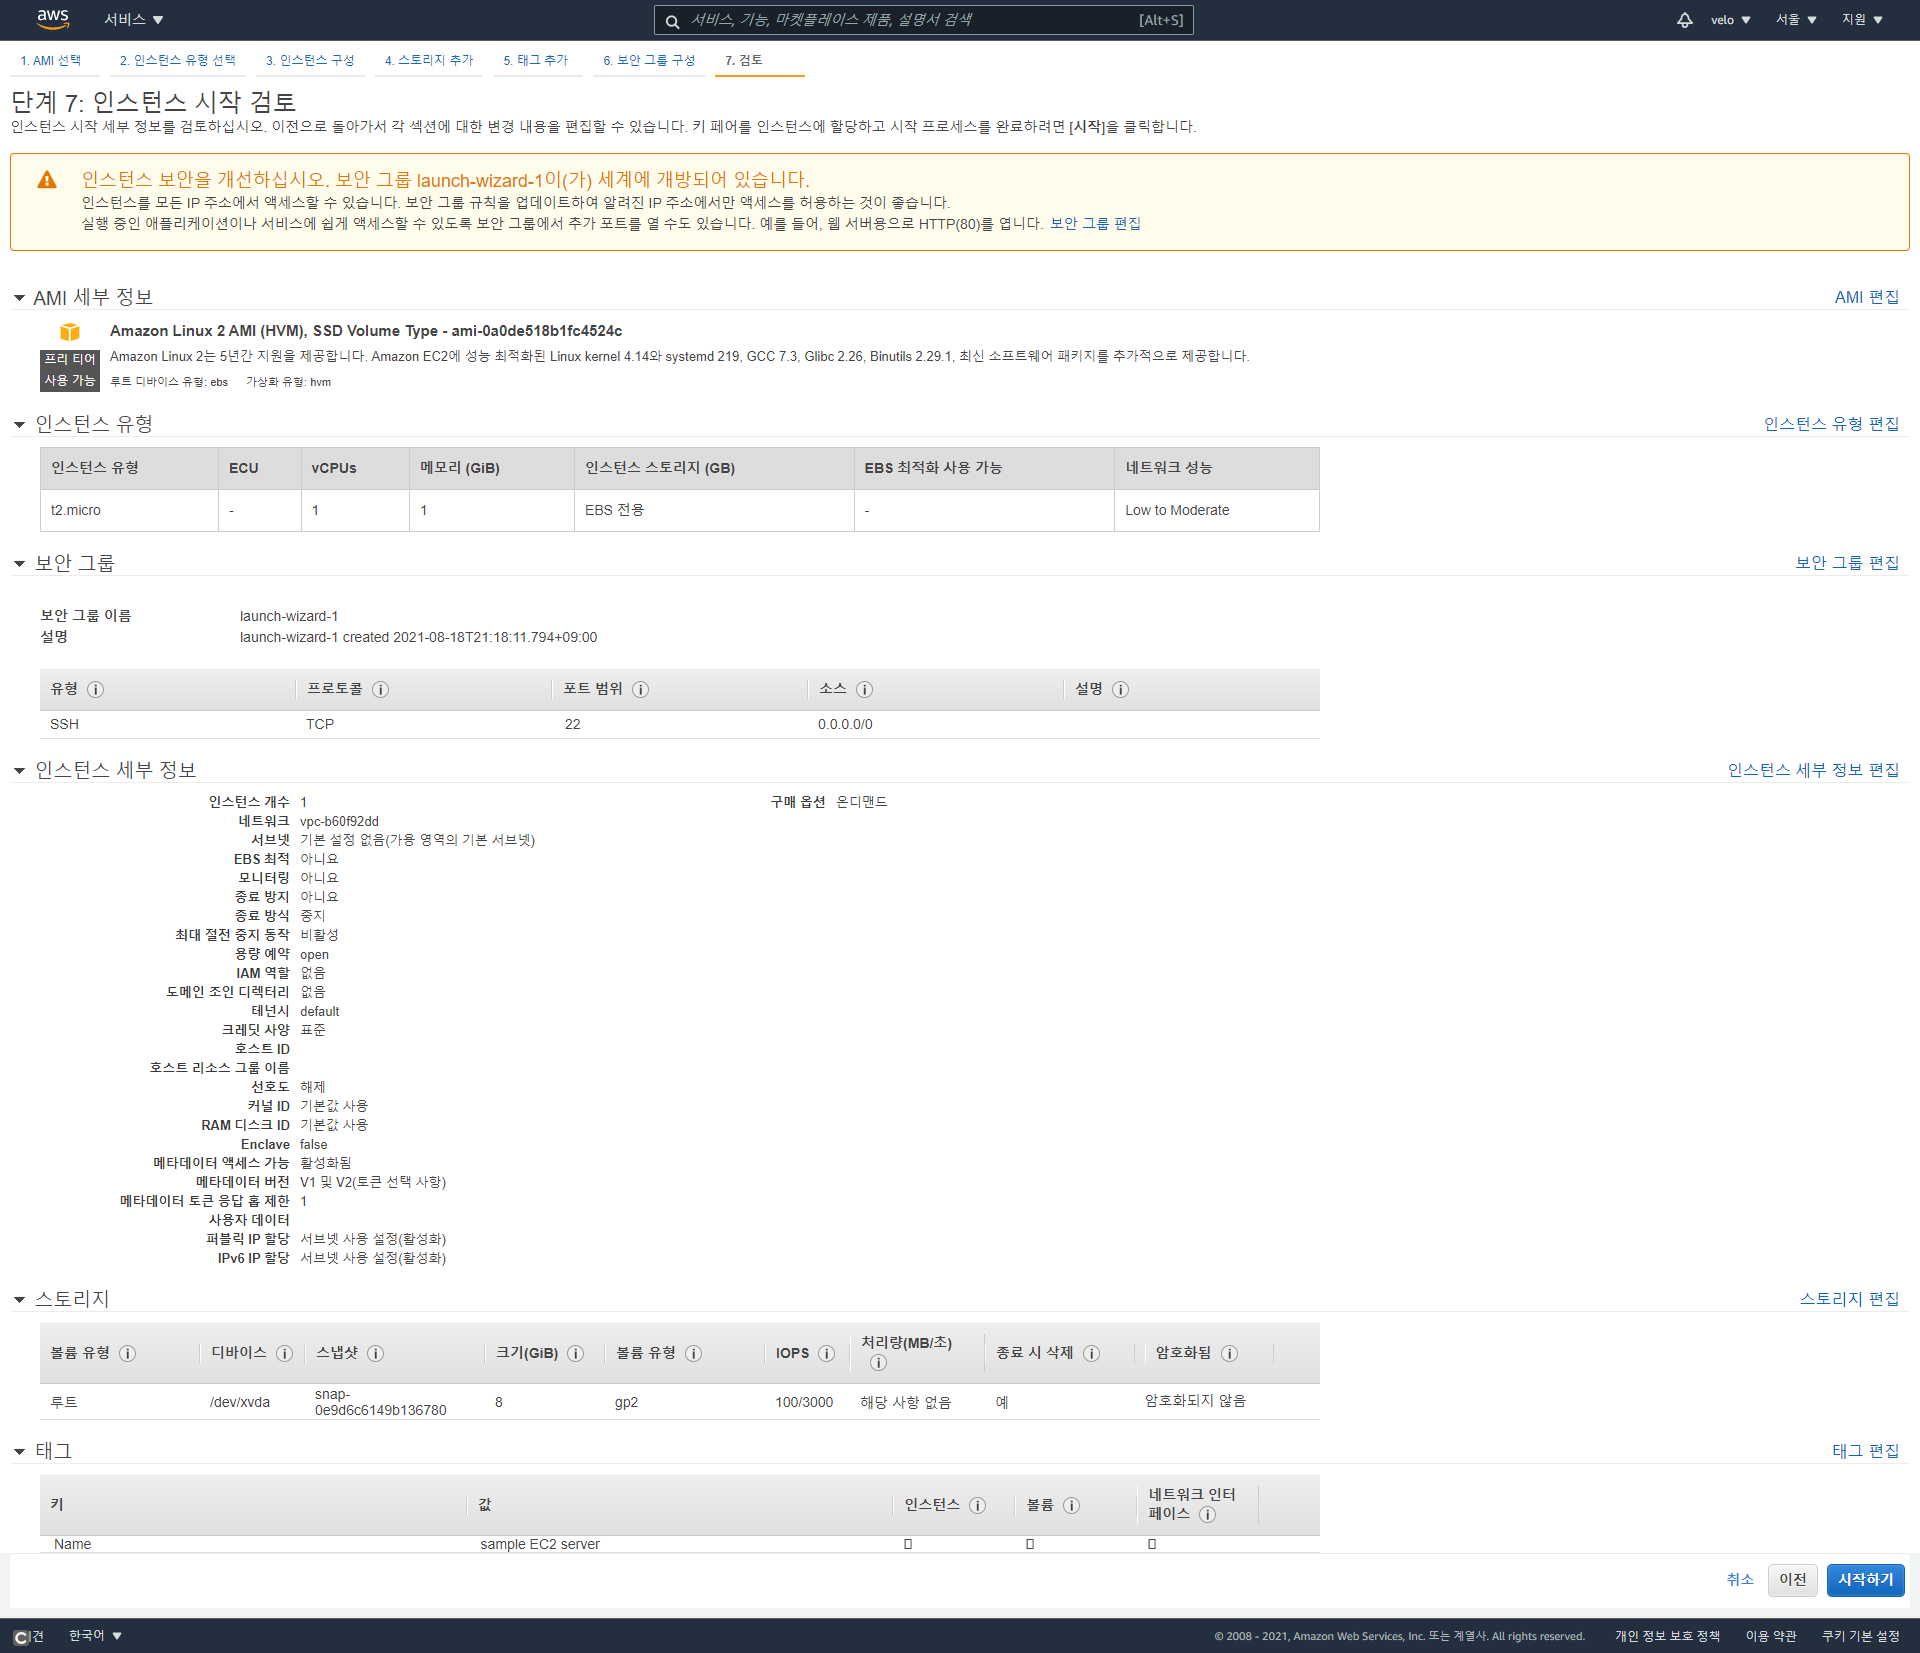
Task: Click info icon next to 포트 범위
Action: pos(640,689)
